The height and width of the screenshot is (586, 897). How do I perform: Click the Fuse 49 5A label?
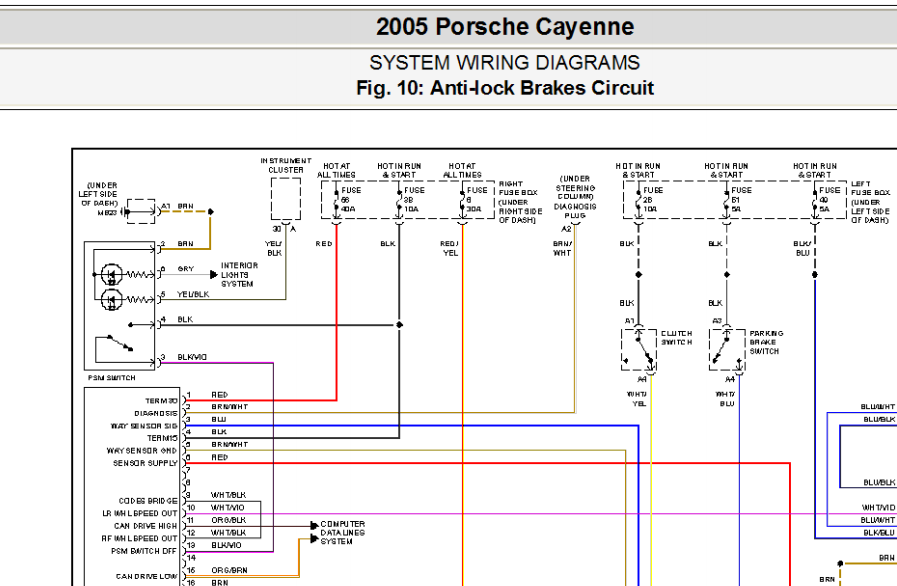829,200
